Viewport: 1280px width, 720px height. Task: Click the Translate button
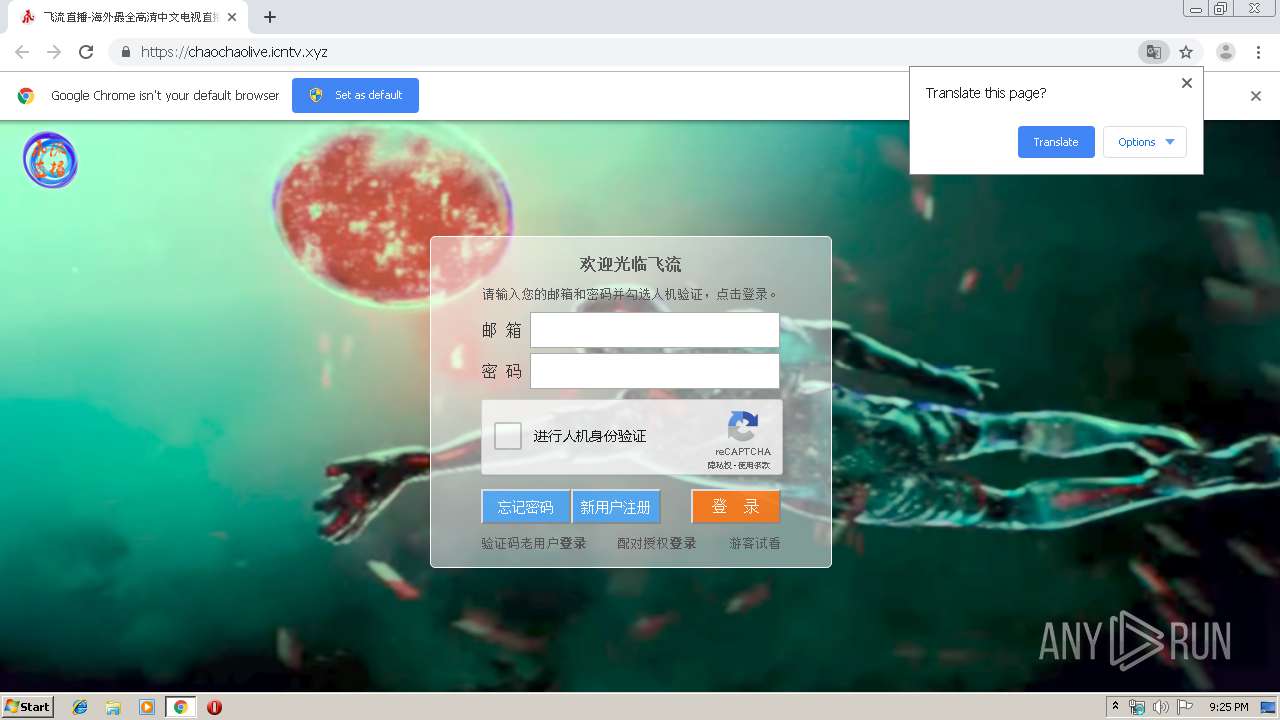click(x=1056, y=142)
